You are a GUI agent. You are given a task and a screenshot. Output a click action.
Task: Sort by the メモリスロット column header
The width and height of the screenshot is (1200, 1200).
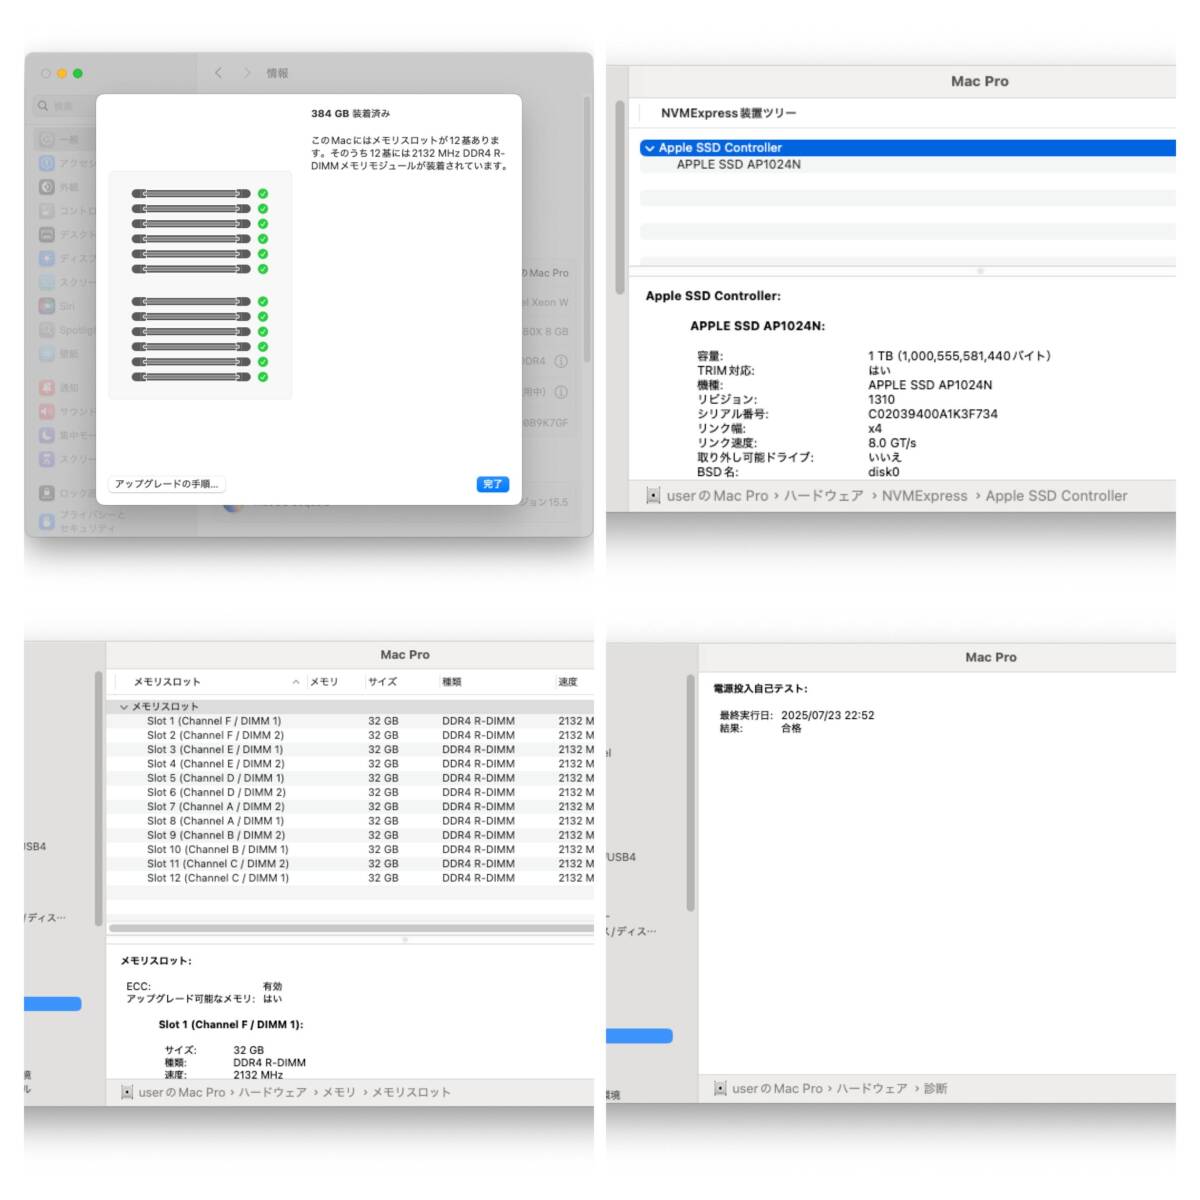click(167, 682)
